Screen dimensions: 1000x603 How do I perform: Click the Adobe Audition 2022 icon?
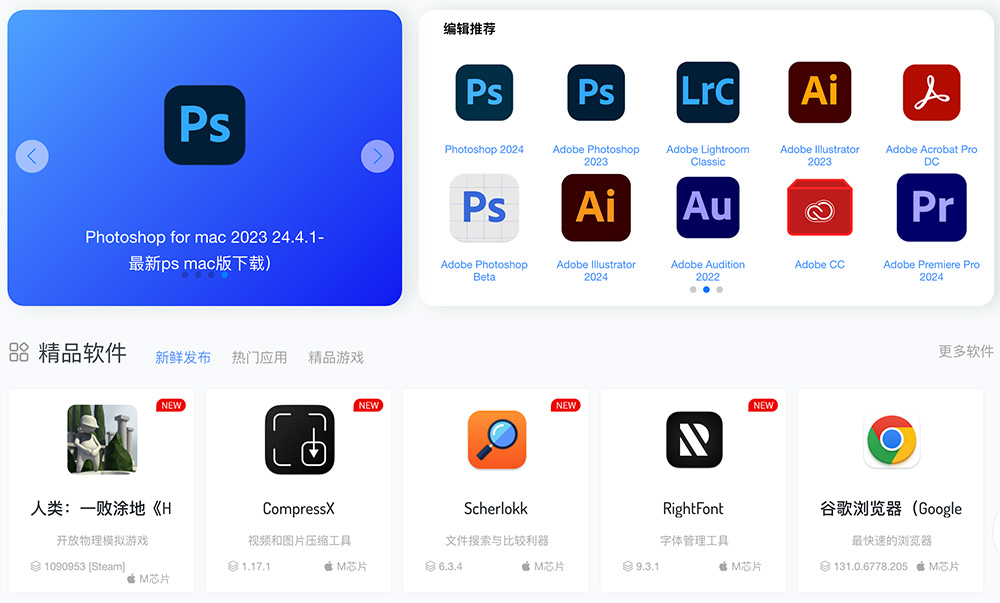tap(708, 207)
